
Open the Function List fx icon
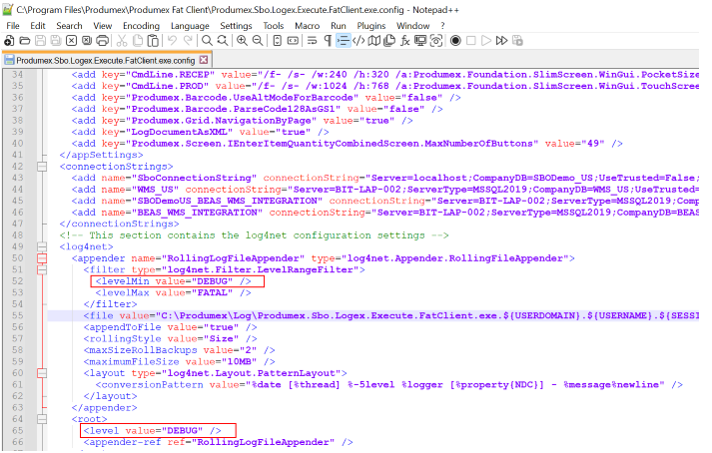[x=405, y=41]
